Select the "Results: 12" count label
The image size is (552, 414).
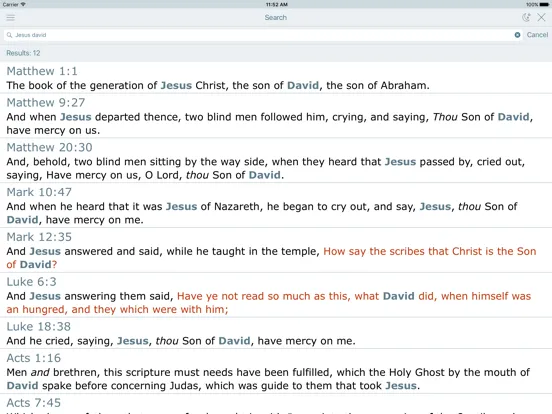pos(23,53)
